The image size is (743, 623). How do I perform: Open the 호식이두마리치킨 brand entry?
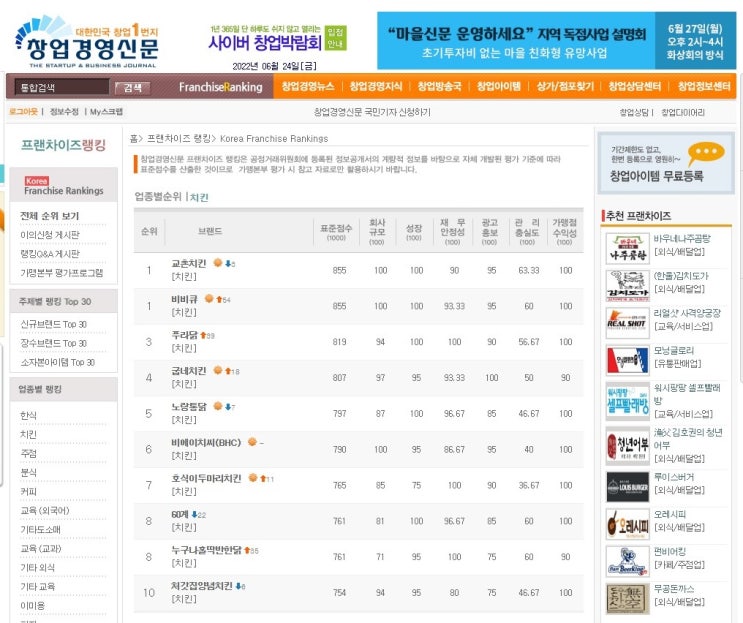coord(206,479)
